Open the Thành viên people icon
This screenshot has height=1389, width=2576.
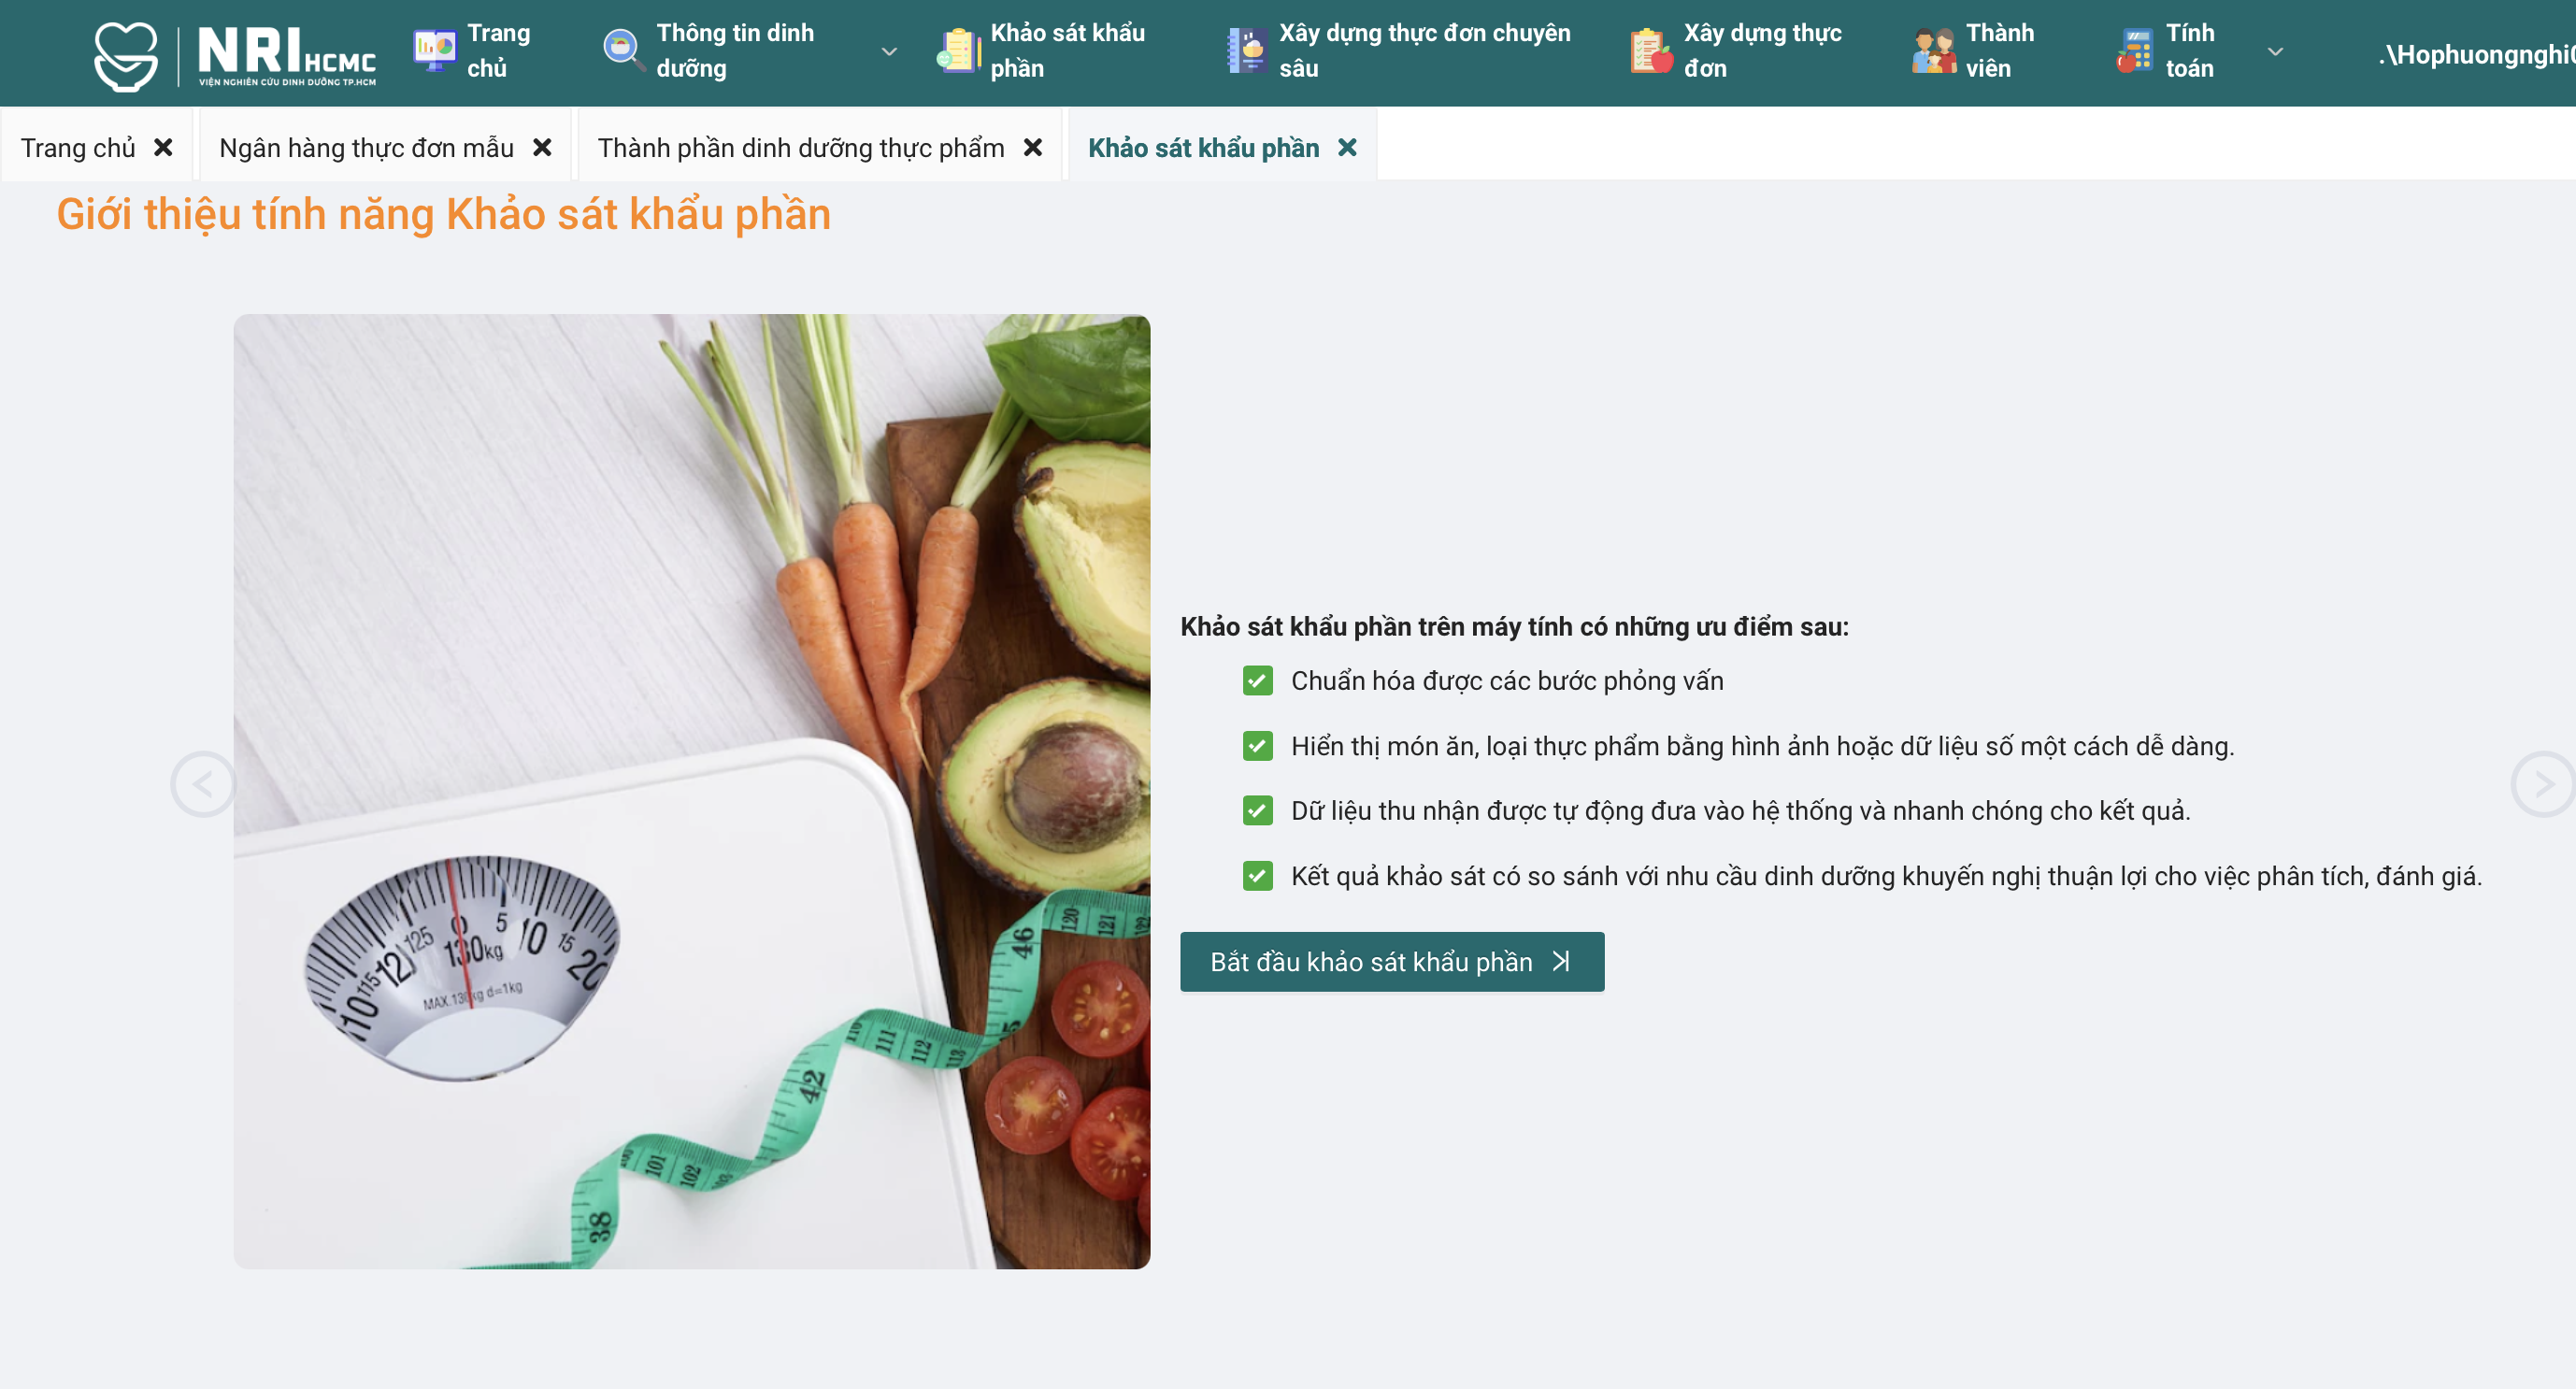tap(1934, 50)
